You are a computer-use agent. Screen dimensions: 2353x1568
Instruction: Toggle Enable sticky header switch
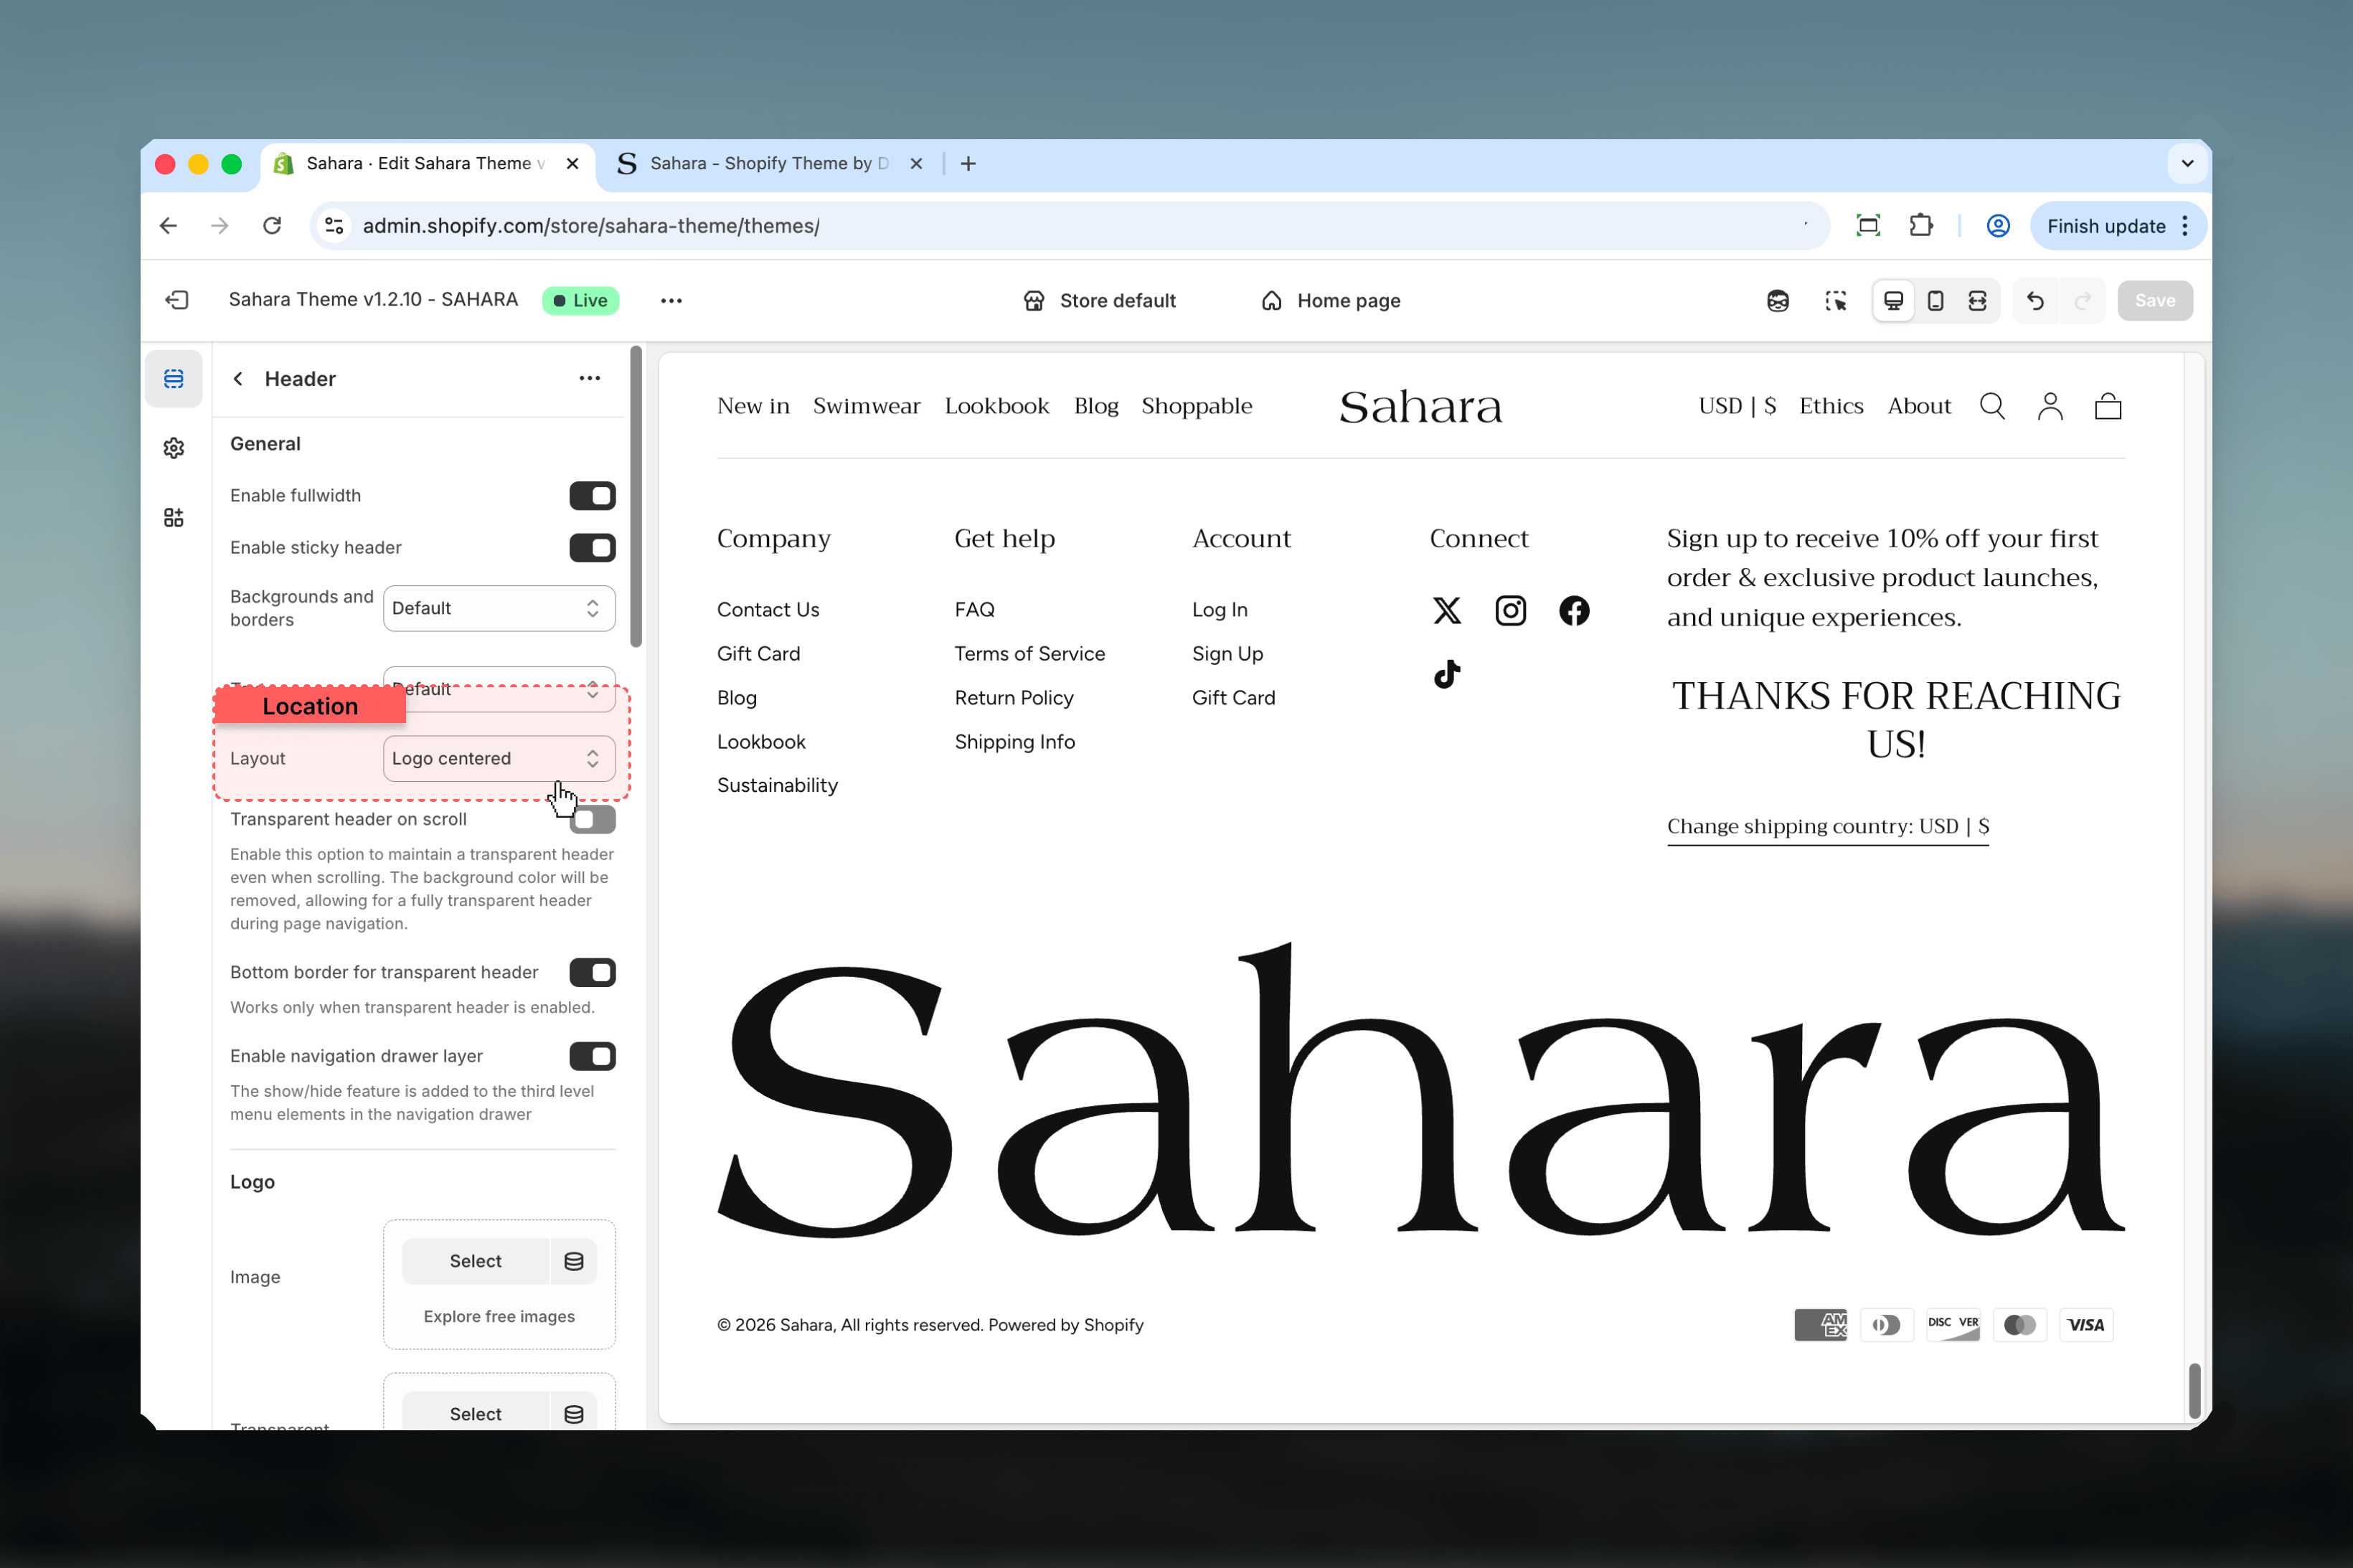pos(592,547)
